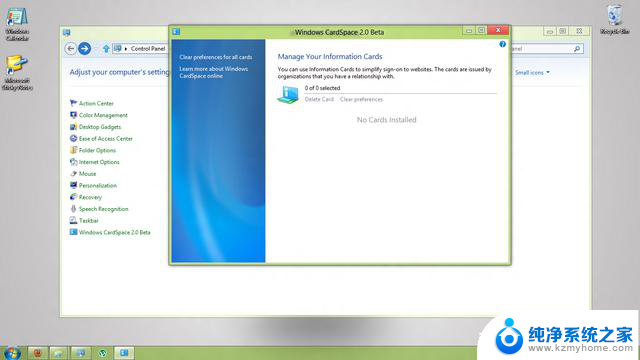This screenshot has width=640, height=360.
Task: Expand the Control Panel breadcrumb arrow
Action: (x=126, y=49)
